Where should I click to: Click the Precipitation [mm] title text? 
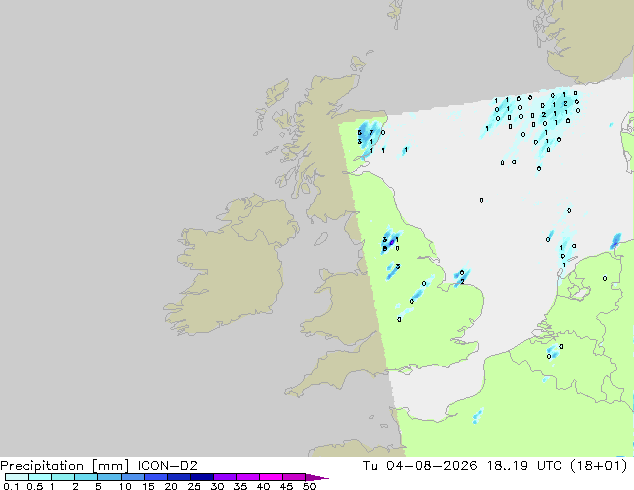click(x=65, y=466)
